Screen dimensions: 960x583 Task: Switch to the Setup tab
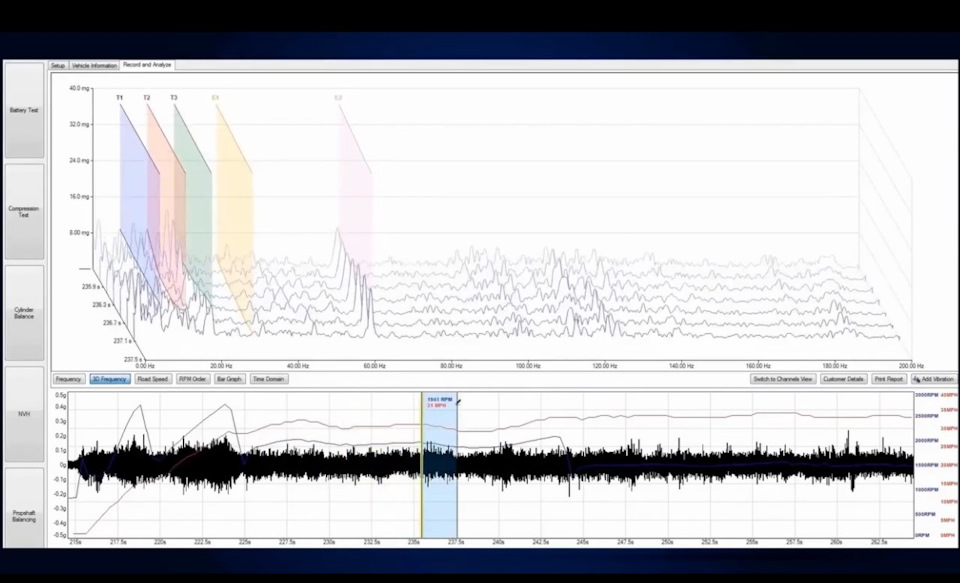[x=58, y=66]
